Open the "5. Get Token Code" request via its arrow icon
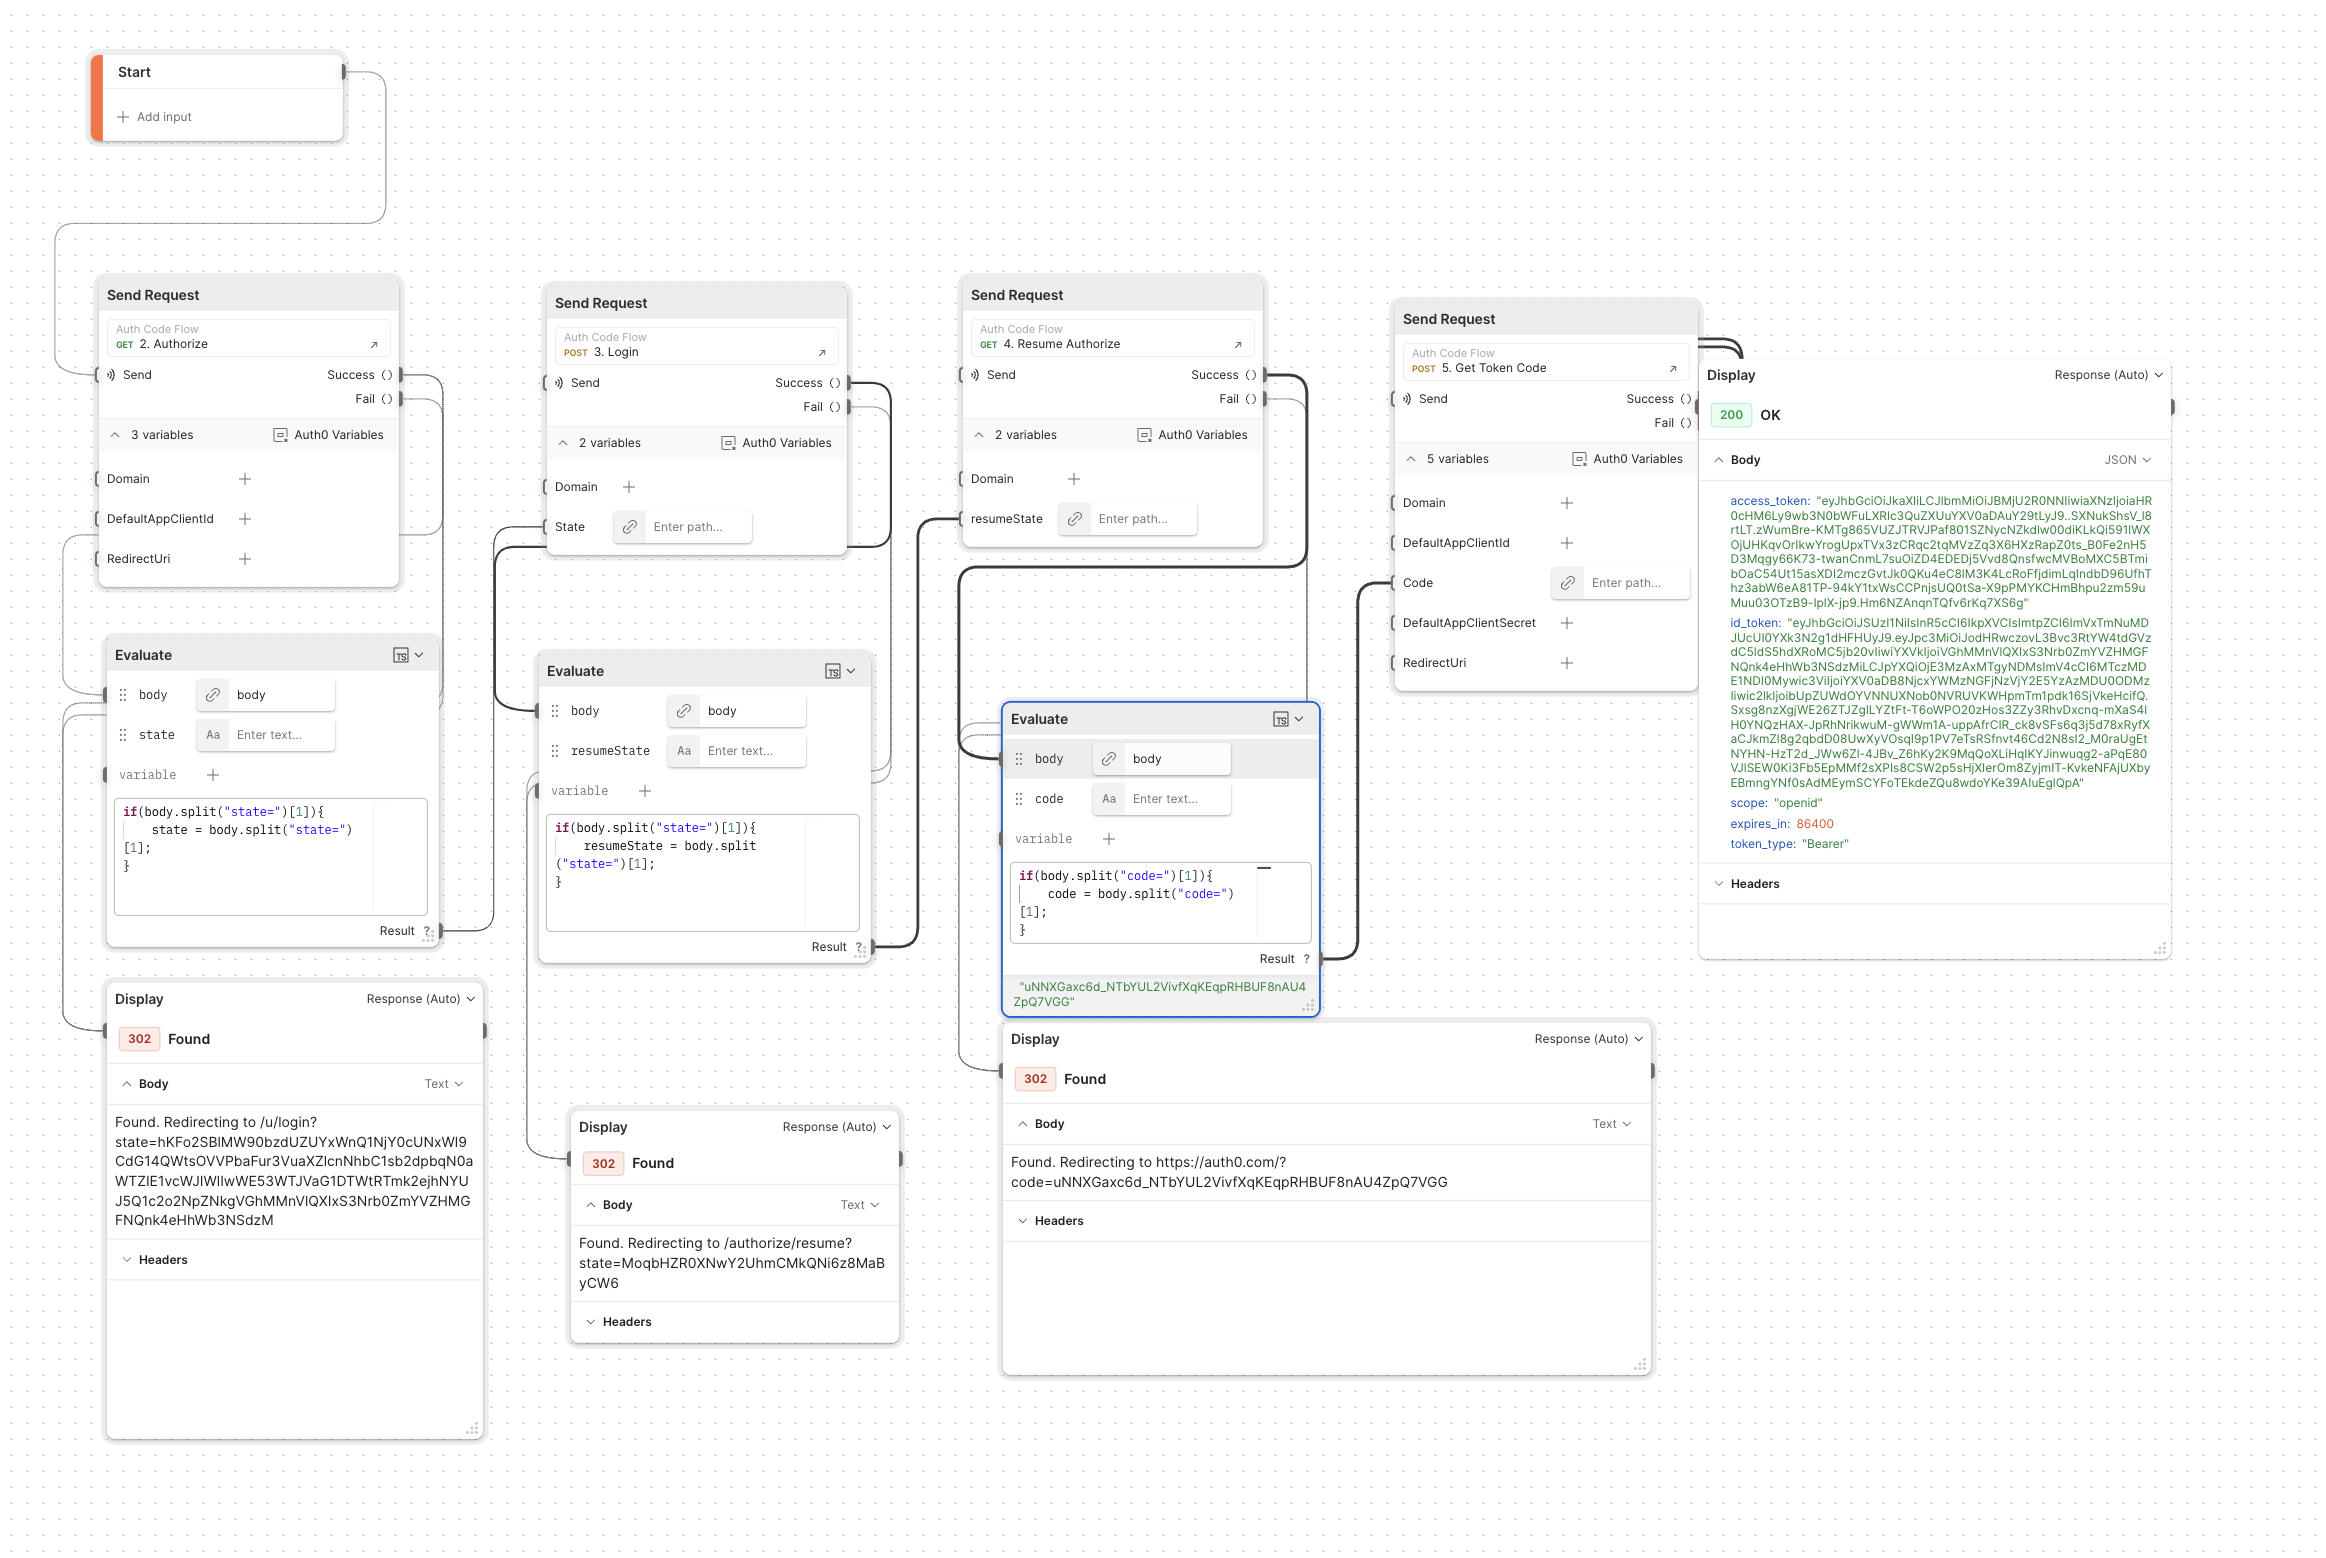Viewport: 2326px width, 1558px height. (x=1672, y=366)
